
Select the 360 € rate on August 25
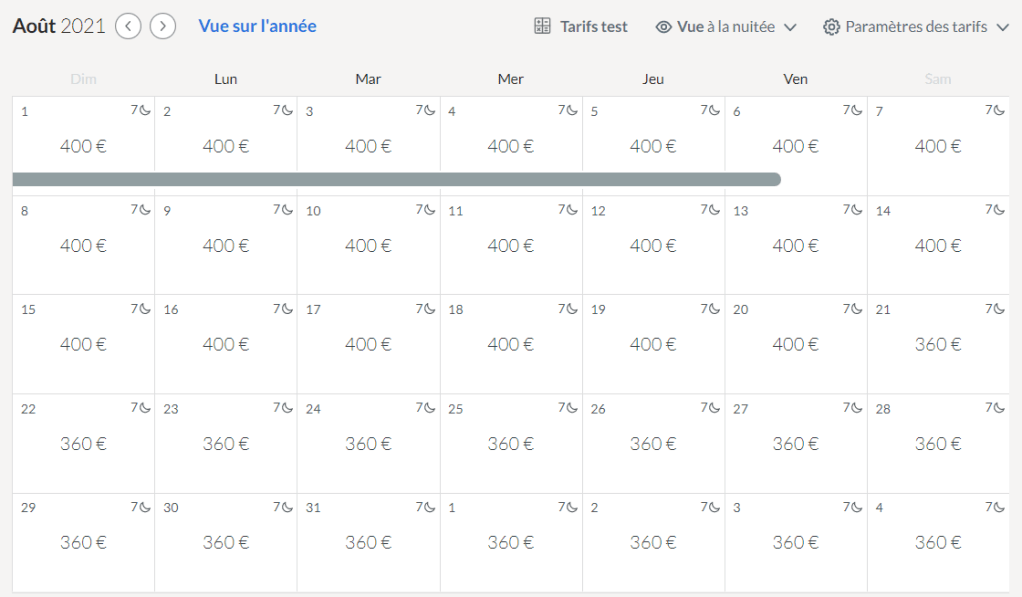510,443
